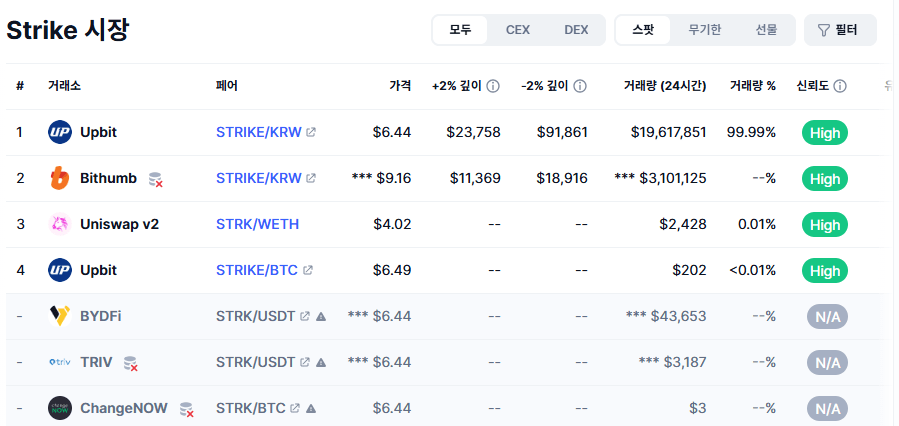Screen dimensions: 899x426
Task: Open the ChangeNOW STRK/BTC pair link
Action: point(251,408)
